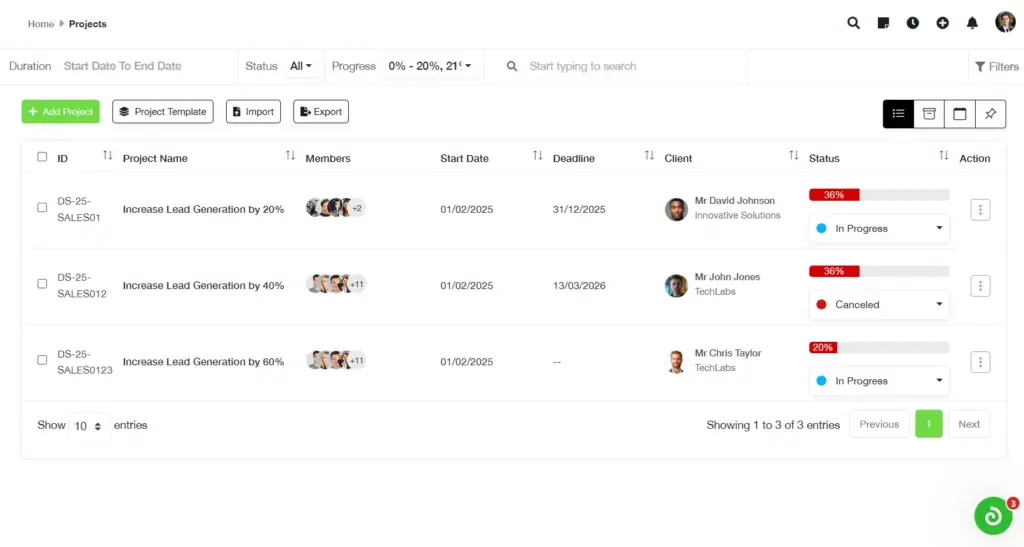Open client Mr John Jones
1024x547 pixels.
(727, 277)
